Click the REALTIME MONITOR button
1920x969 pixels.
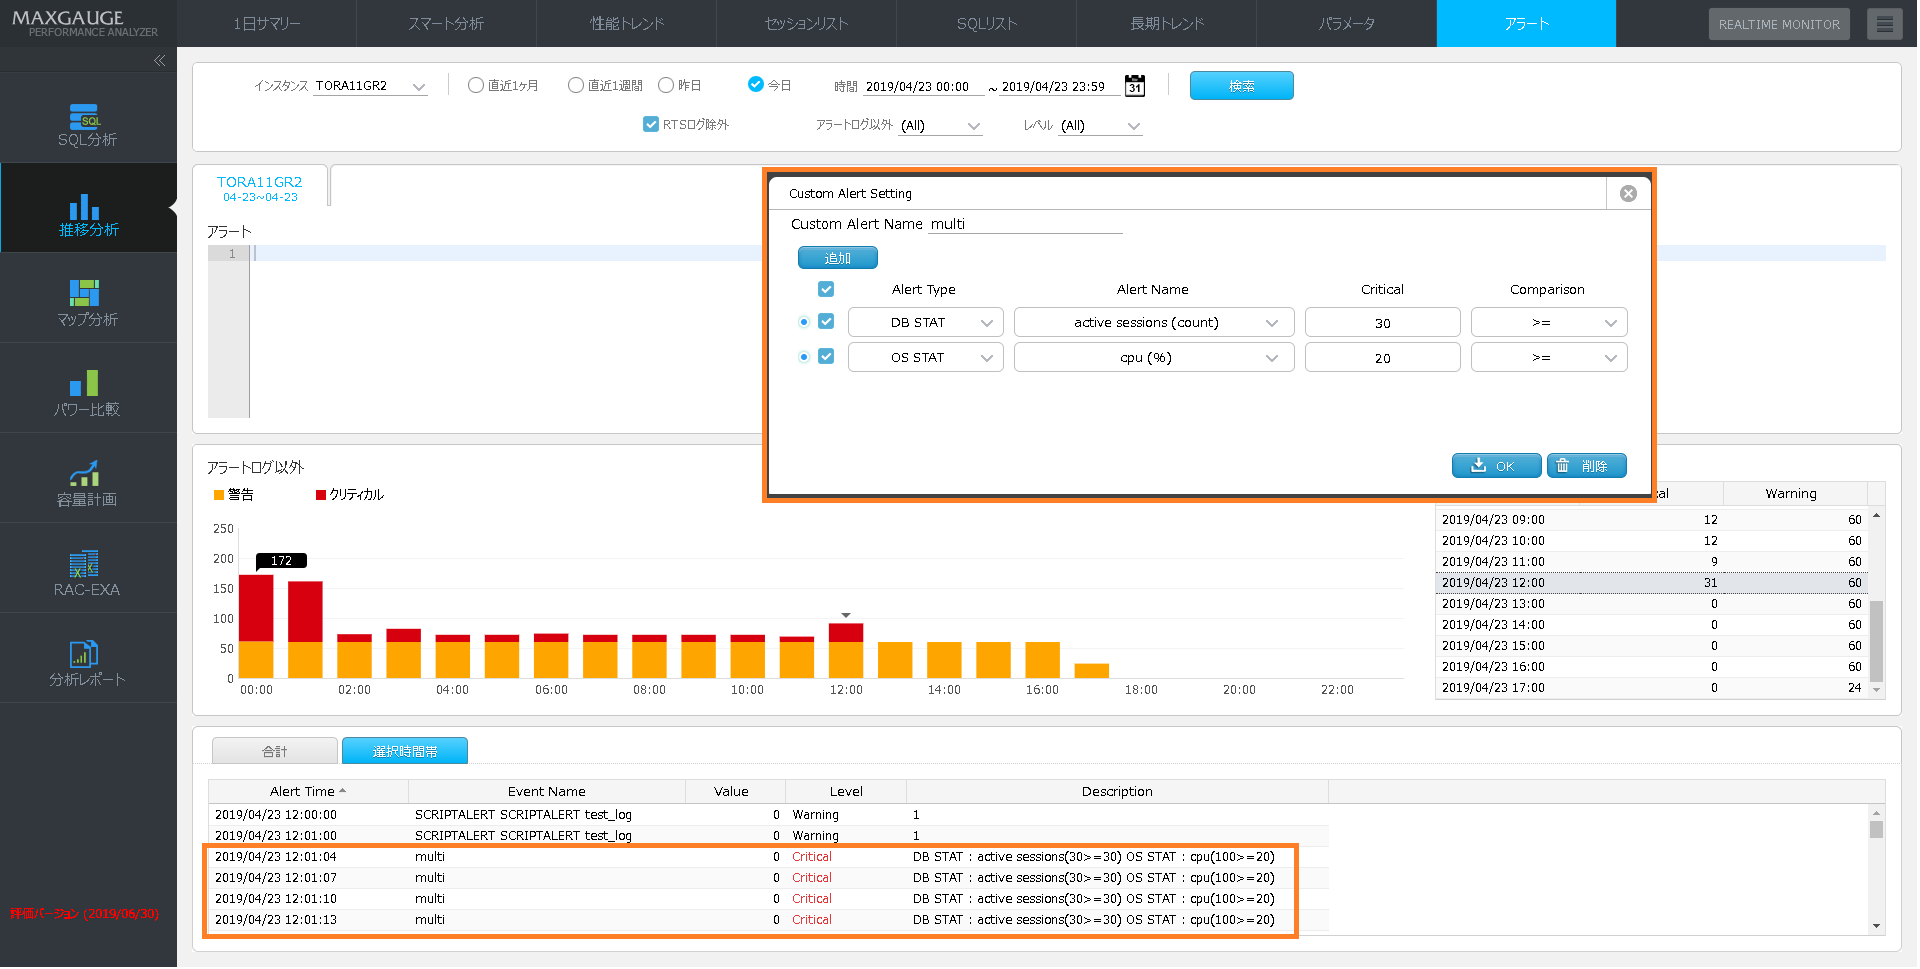point(1779,24)
